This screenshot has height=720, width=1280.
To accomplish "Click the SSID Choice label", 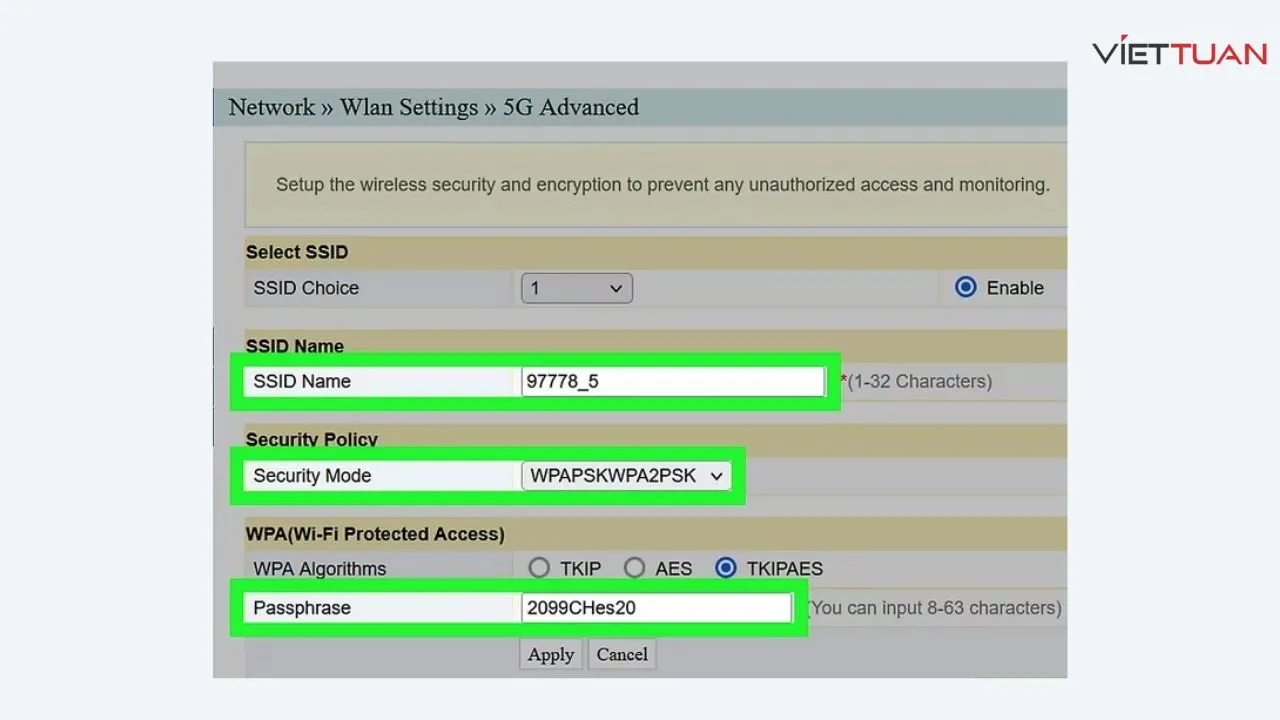I will [306, 288].
